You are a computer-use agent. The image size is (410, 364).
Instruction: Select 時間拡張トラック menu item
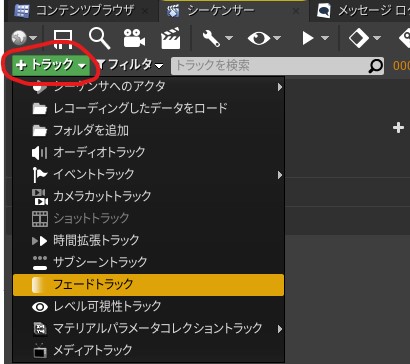[x=148, y=240]
